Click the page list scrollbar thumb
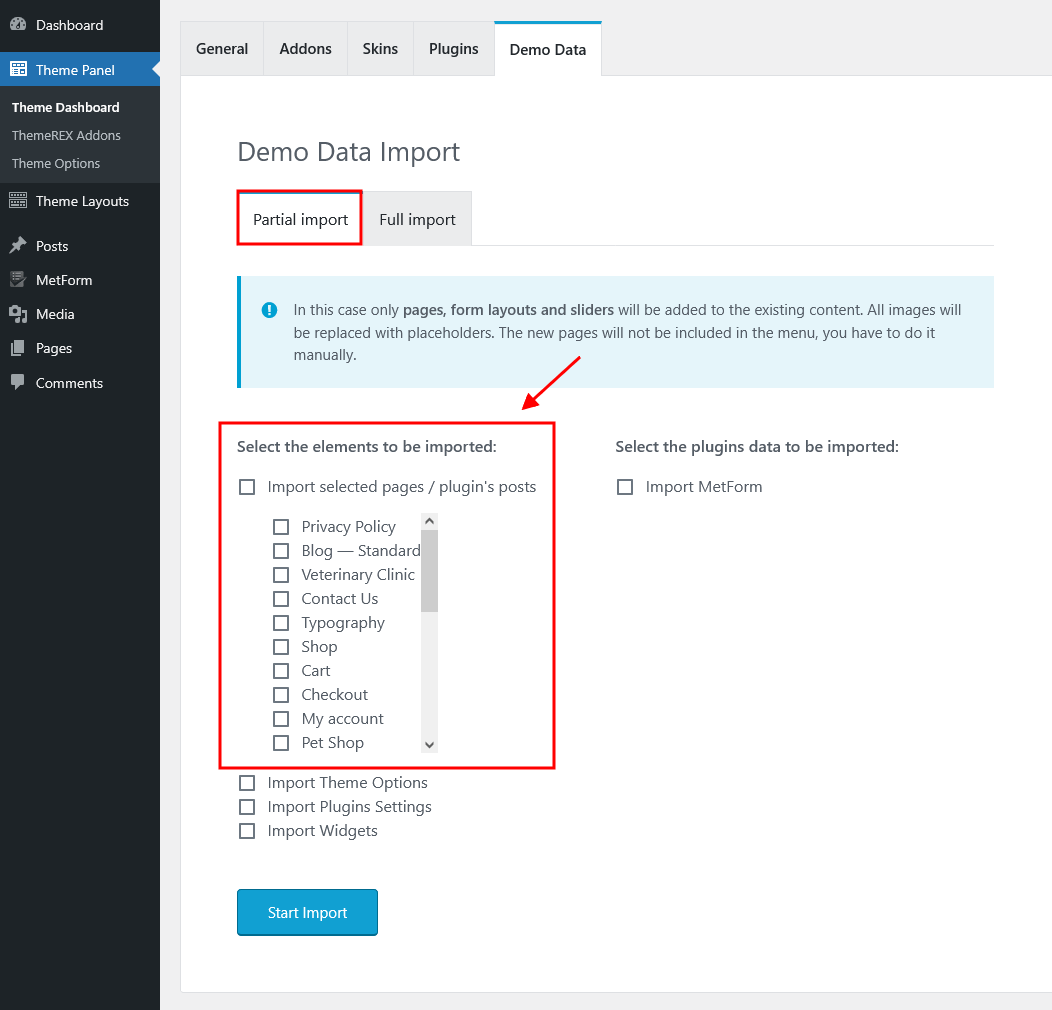This screenshot has width=1052, height=1010. 429,570
